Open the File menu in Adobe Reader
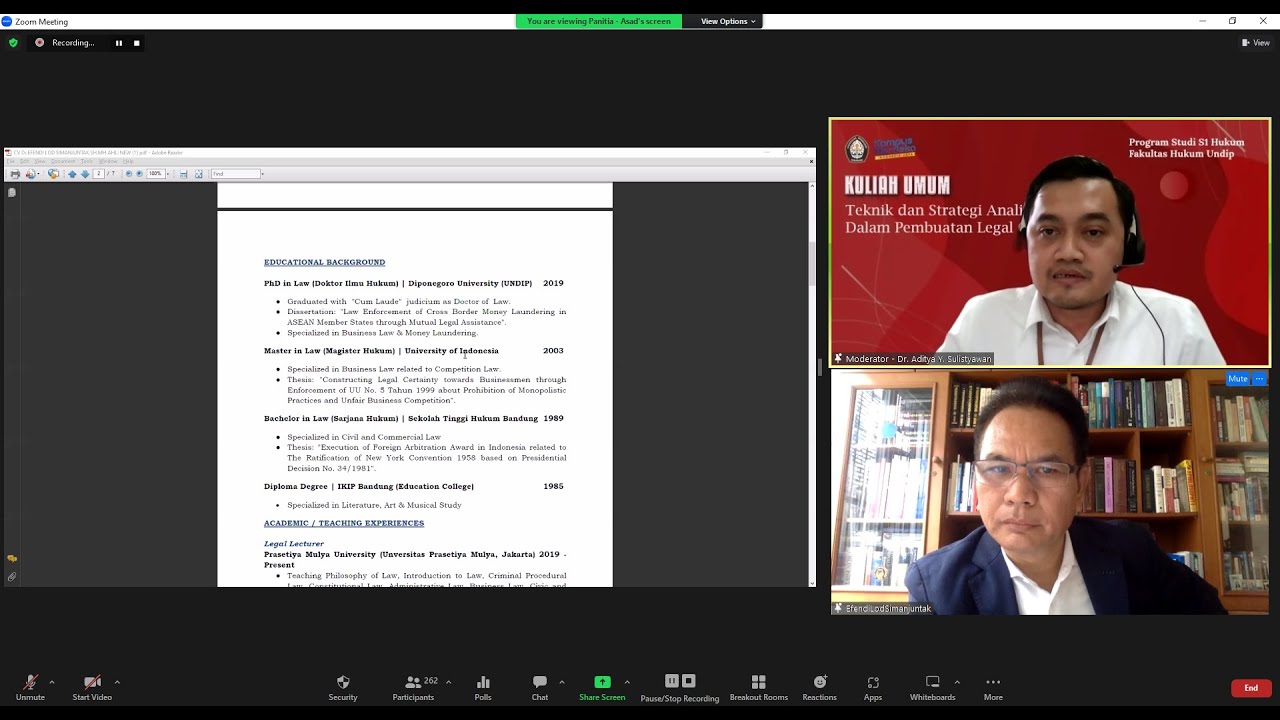 [11, 161]
